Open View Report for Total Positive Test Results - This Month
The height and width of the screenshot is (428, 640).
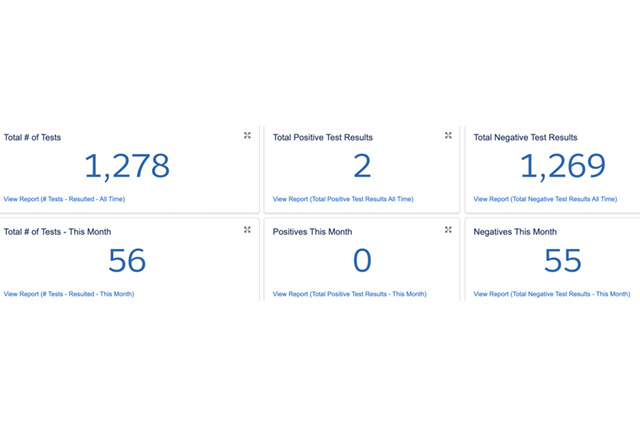351,294
